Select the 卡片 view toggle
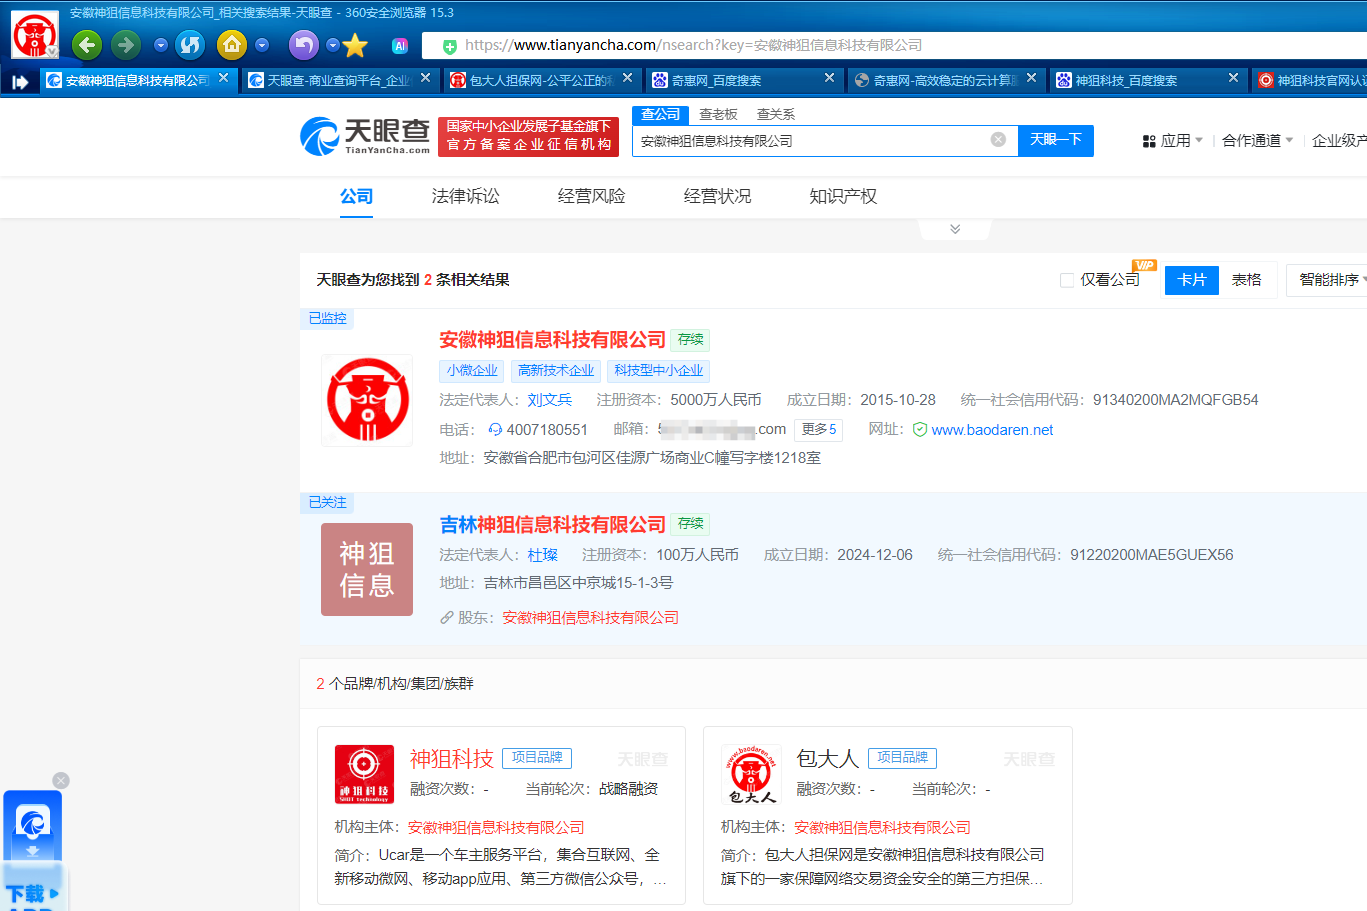 pos(1191,280)
